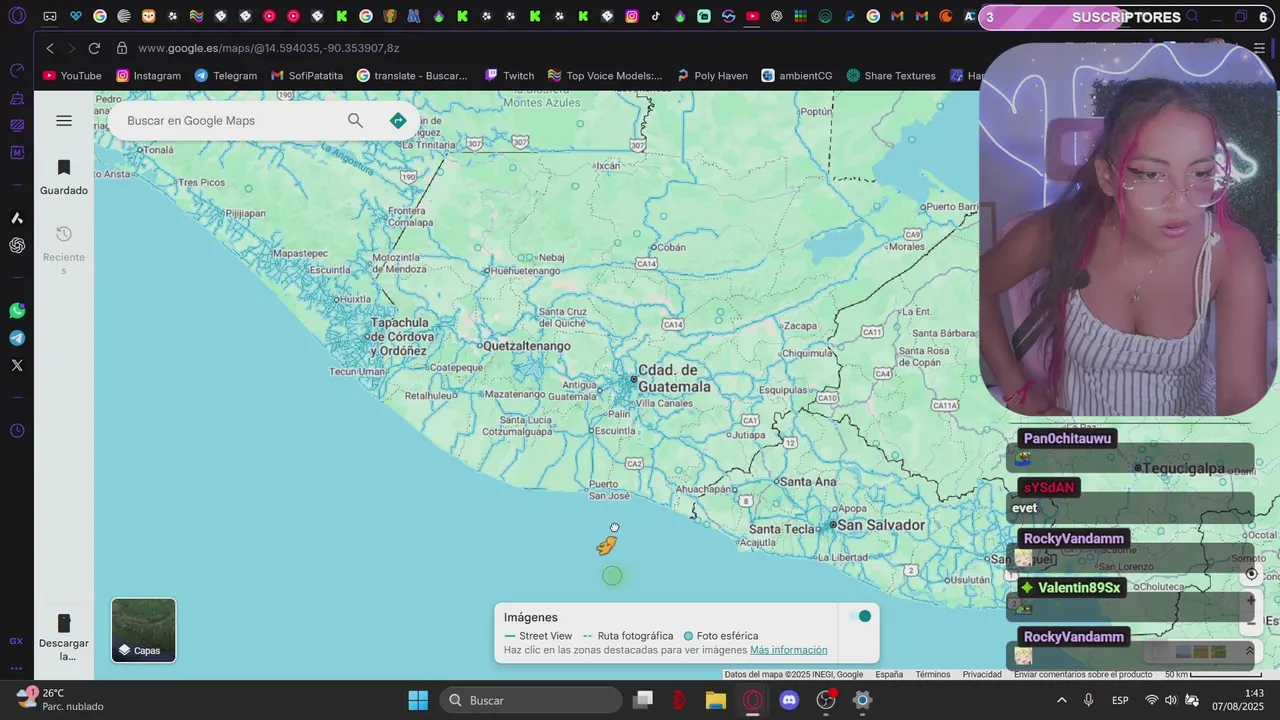Open sidebar three-dots more options
The height and width of the screenshot is (720, 1280).
point(17,668)
